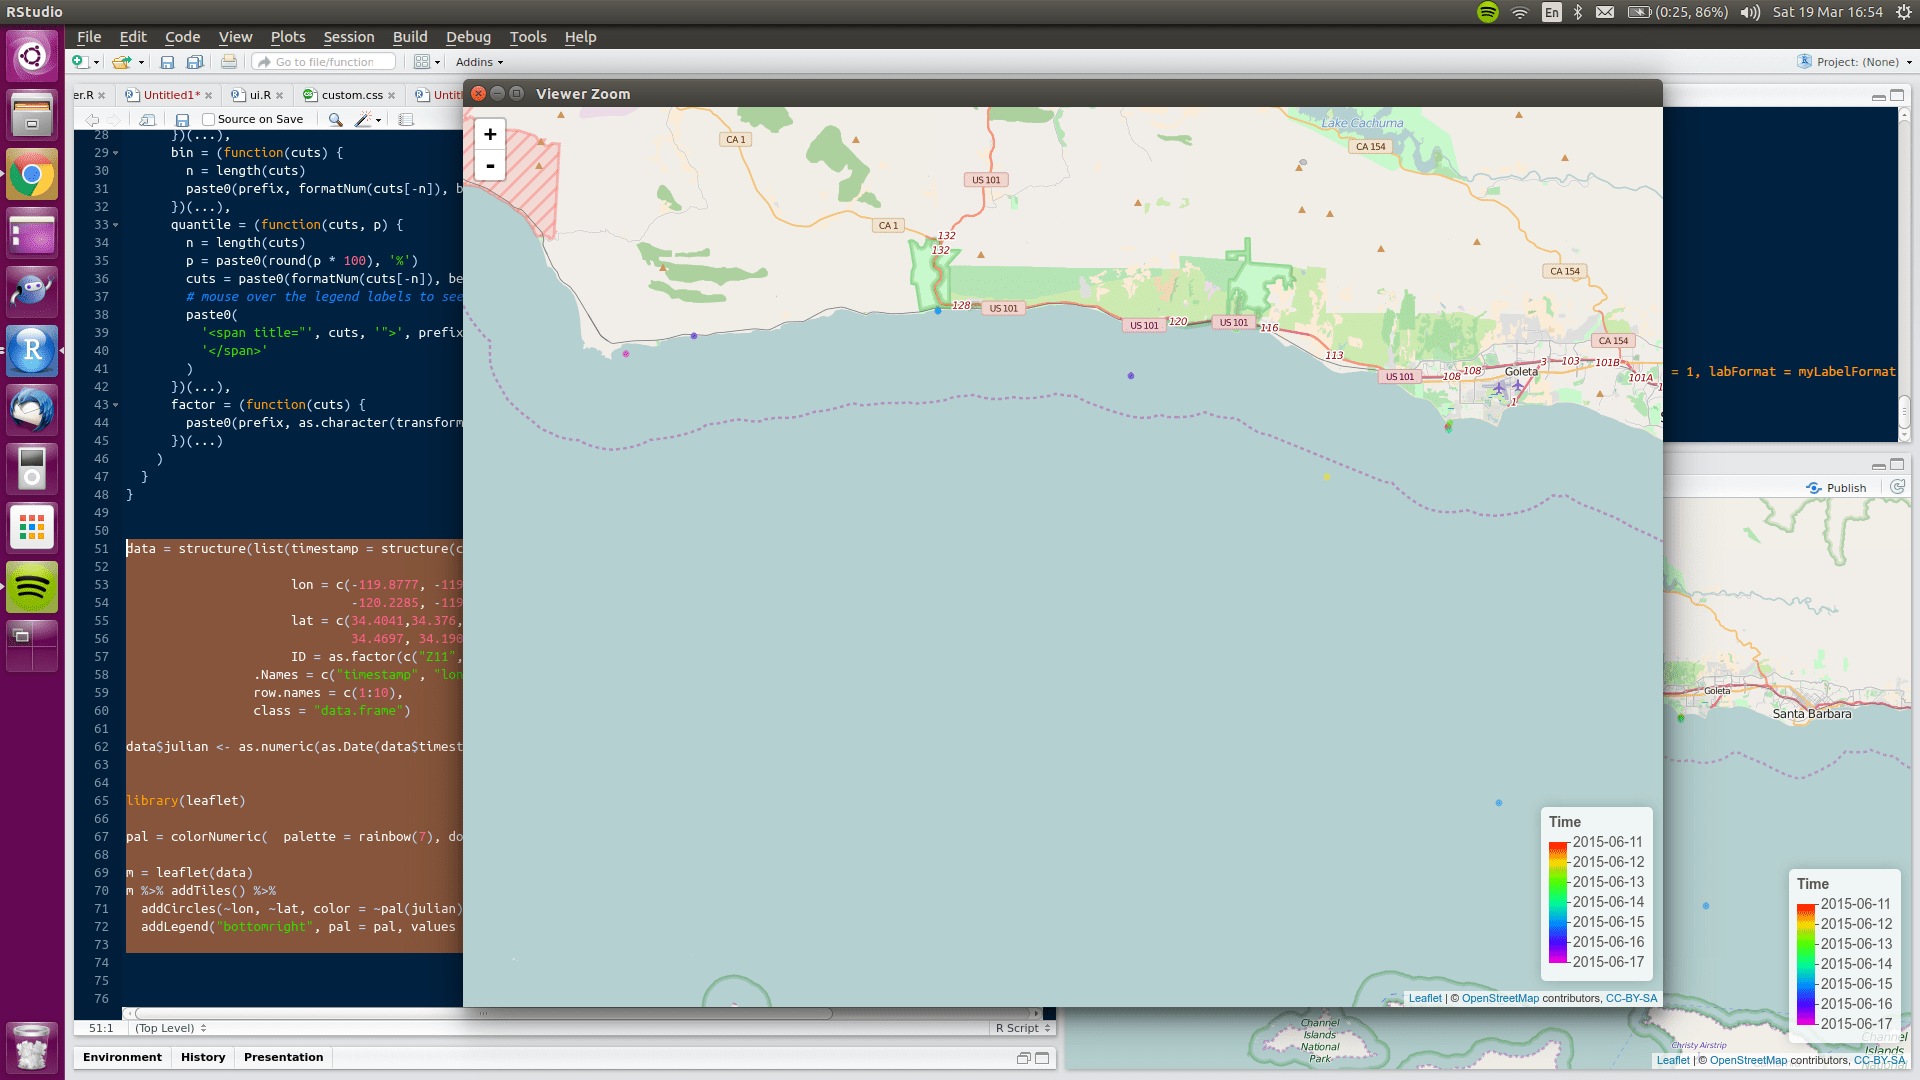
Task: Open the OpenStreetMap link in Viewer Zoom
Action: coord(1500,998)
